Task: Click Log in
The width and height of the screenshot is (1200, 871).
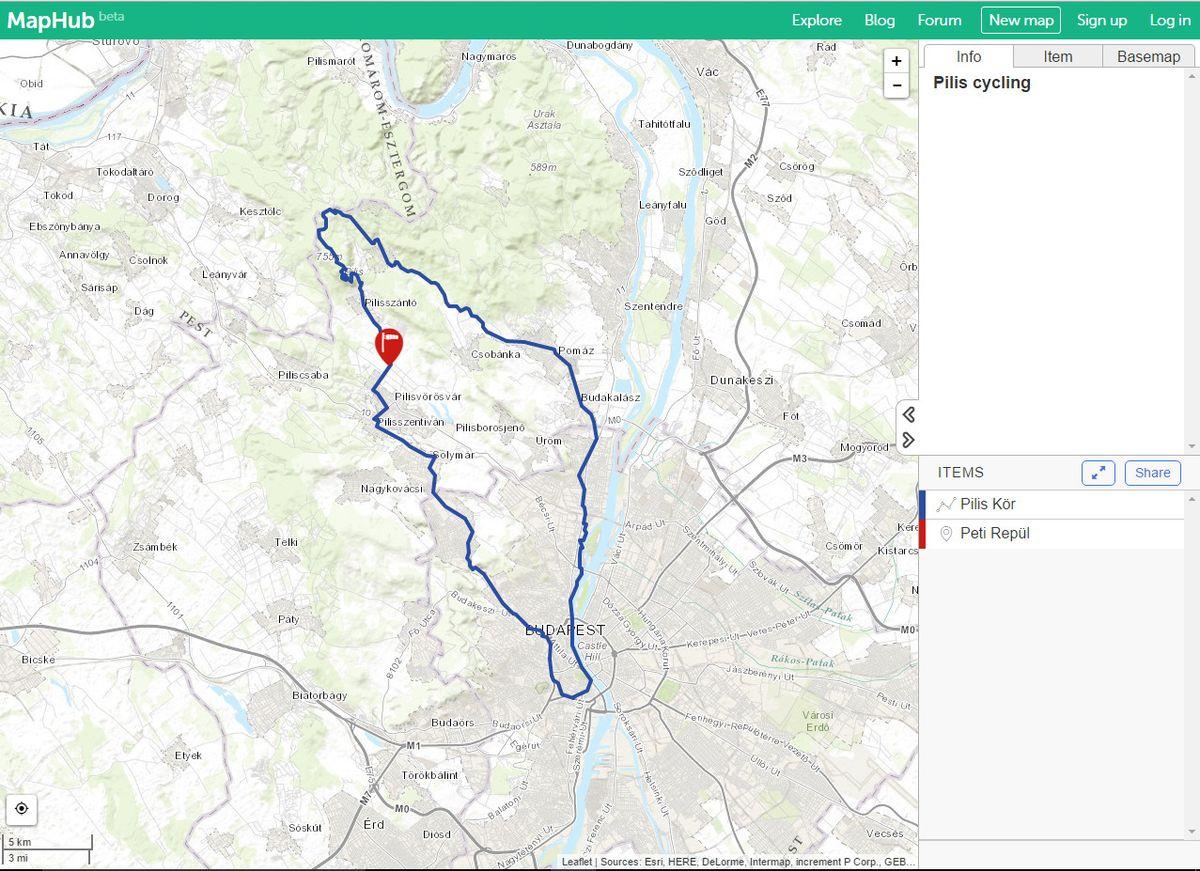Action: (x=1170, y=20)
